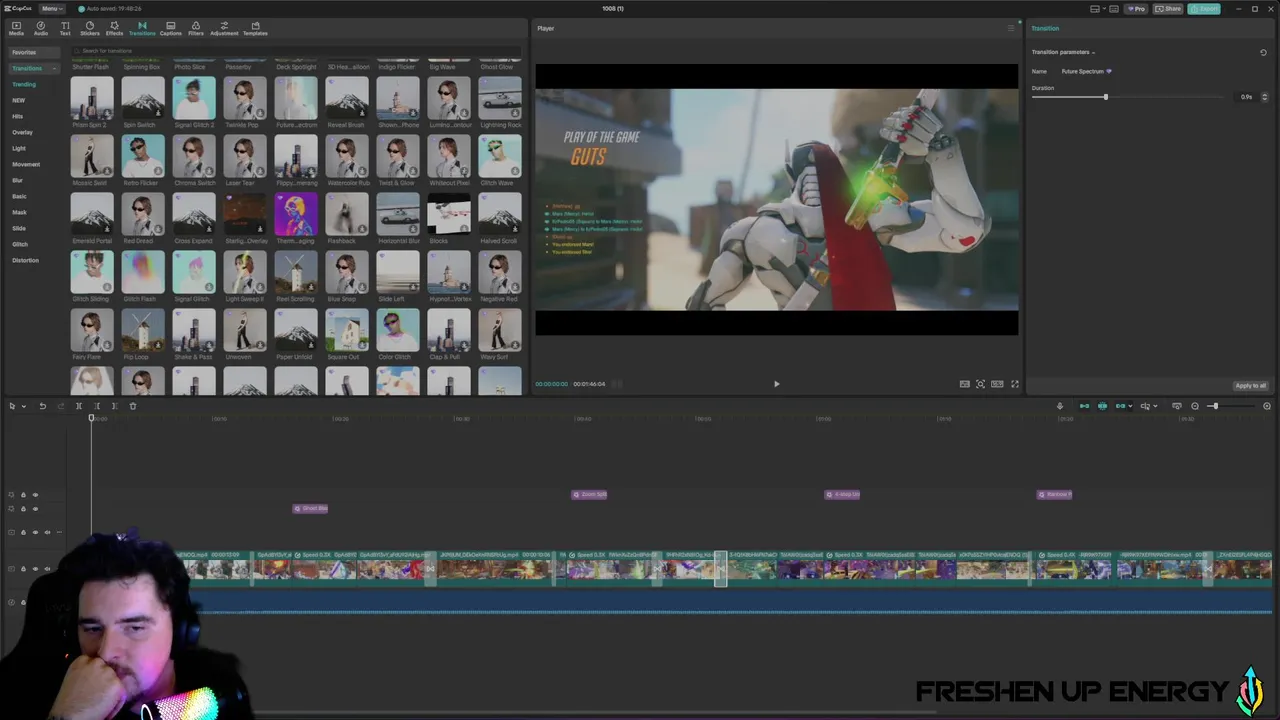
Task: Zoom out the timeline
Action: [1194, 406]
